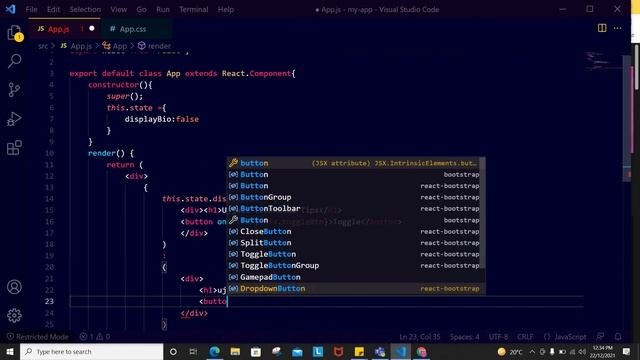Screen dimensions: 640x360
Task: Open Sticky Notes from the taskbar
Action: click(359, 351)
